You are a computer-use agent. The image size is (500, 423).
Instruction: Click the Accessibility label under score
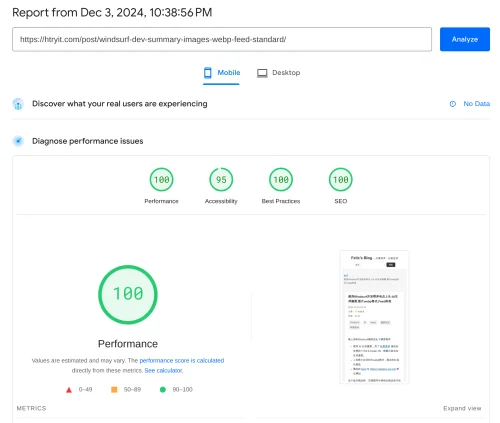[221, 201]
